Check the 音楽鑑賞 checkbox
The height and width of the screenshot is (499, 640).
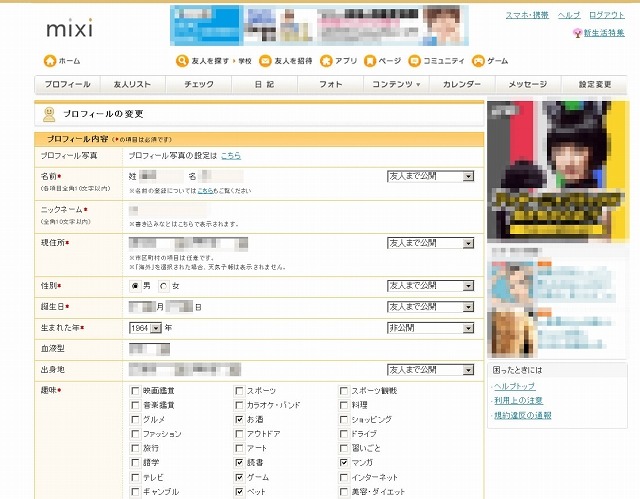pyautogui.click(x=135, y=405)
